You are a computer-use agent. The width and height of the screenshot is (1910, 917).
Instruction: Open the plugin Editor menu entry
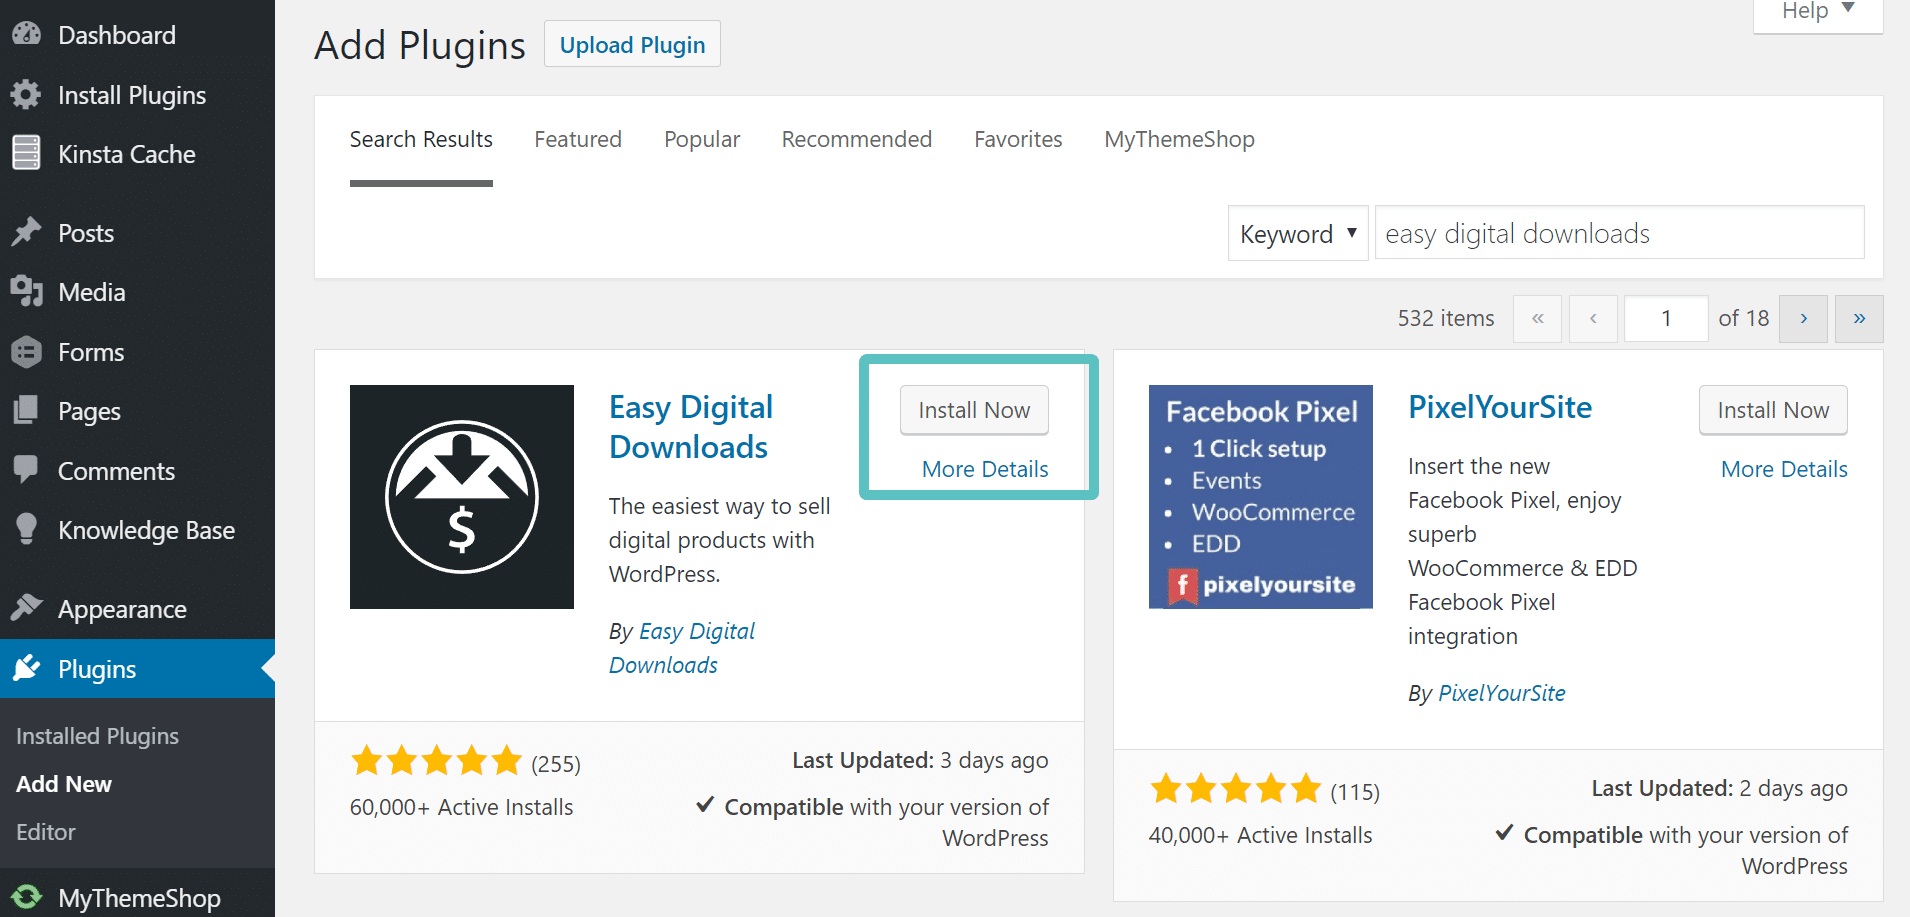point(45,831)
